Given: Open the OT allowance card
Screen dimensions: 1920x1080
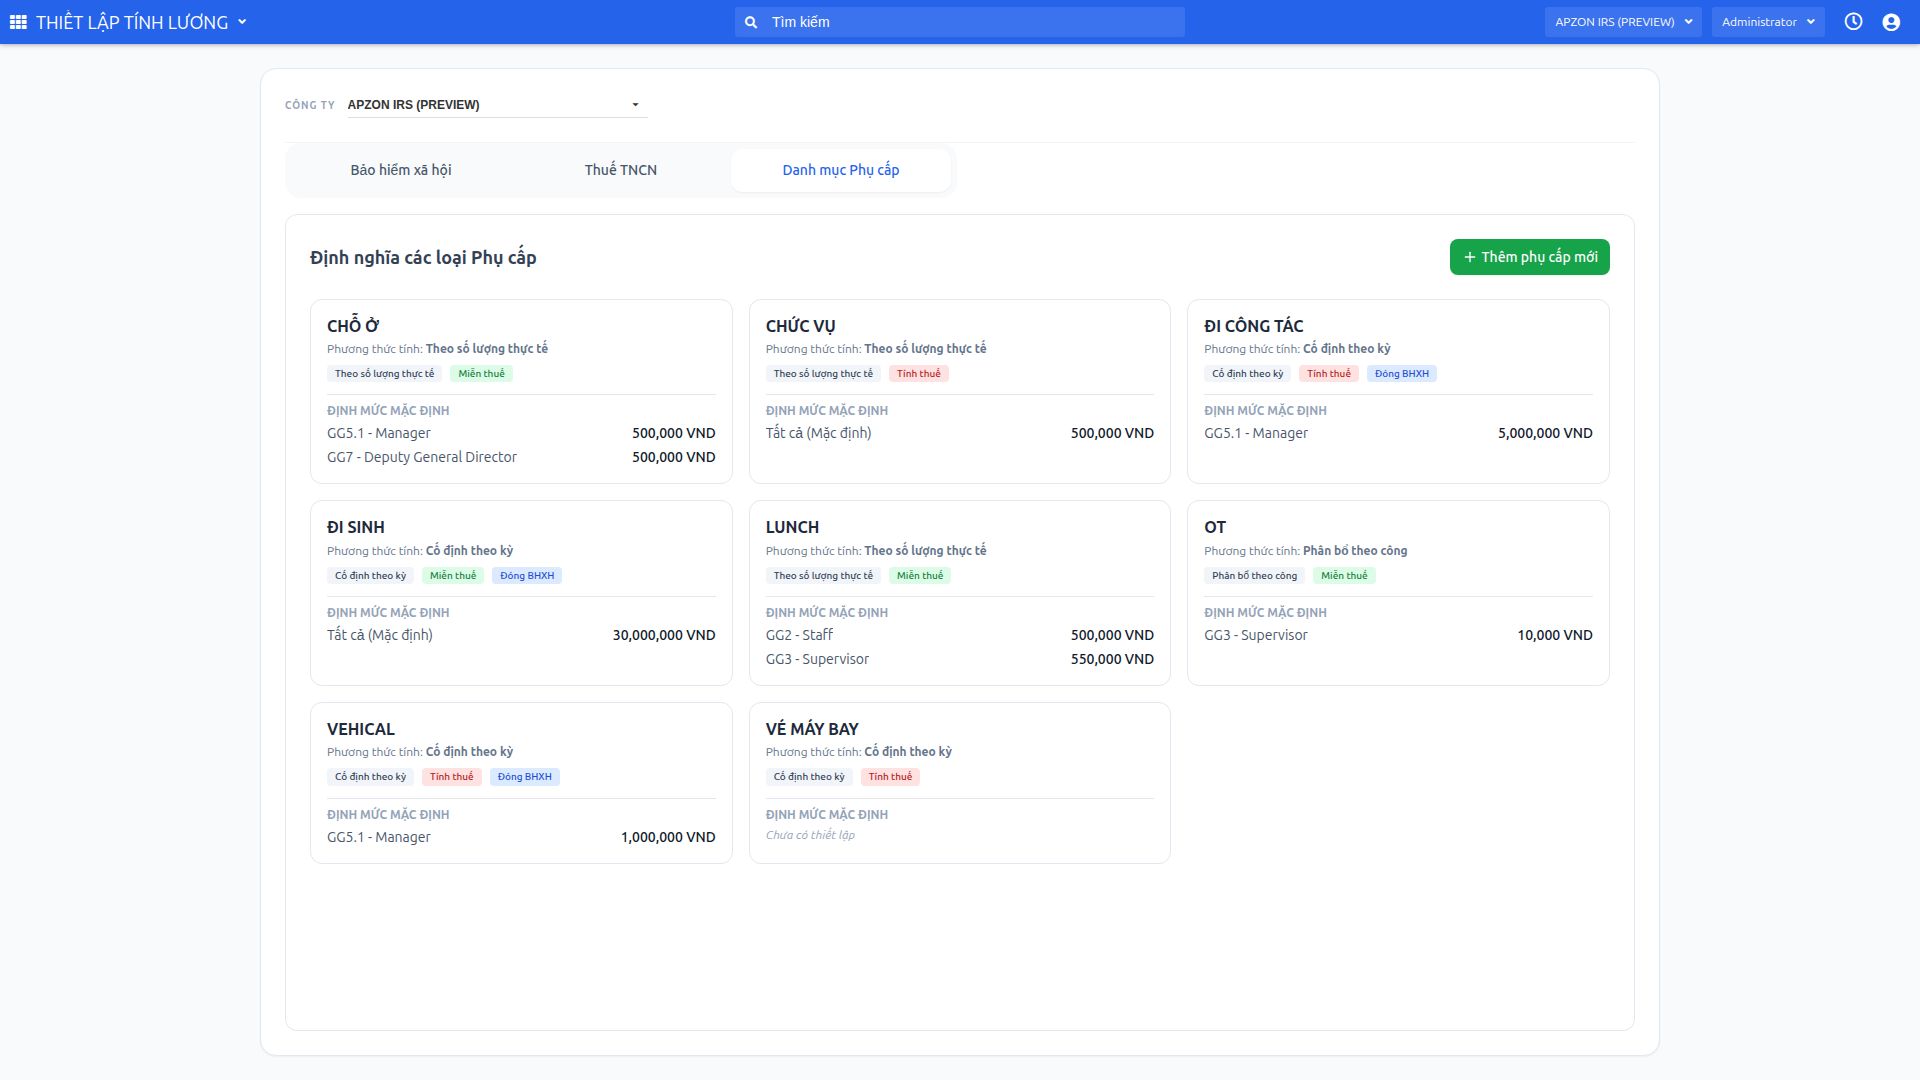Looking at the screenshot, I should point(1398,593).
